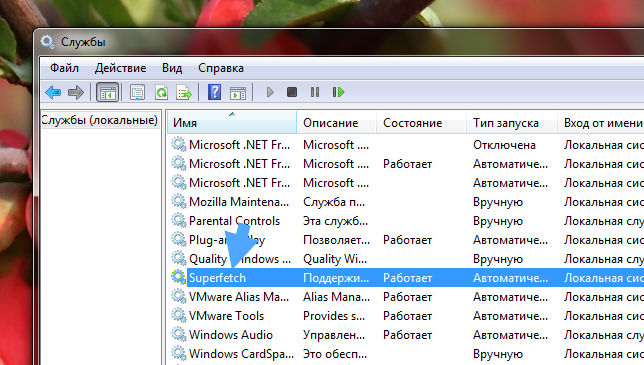Click the Служба п... description cell

click(334, 202)
